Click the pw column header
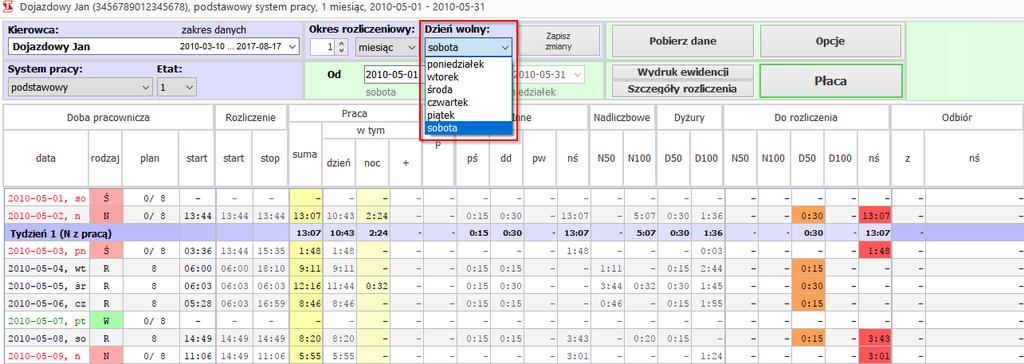 (x=539, y=158)
